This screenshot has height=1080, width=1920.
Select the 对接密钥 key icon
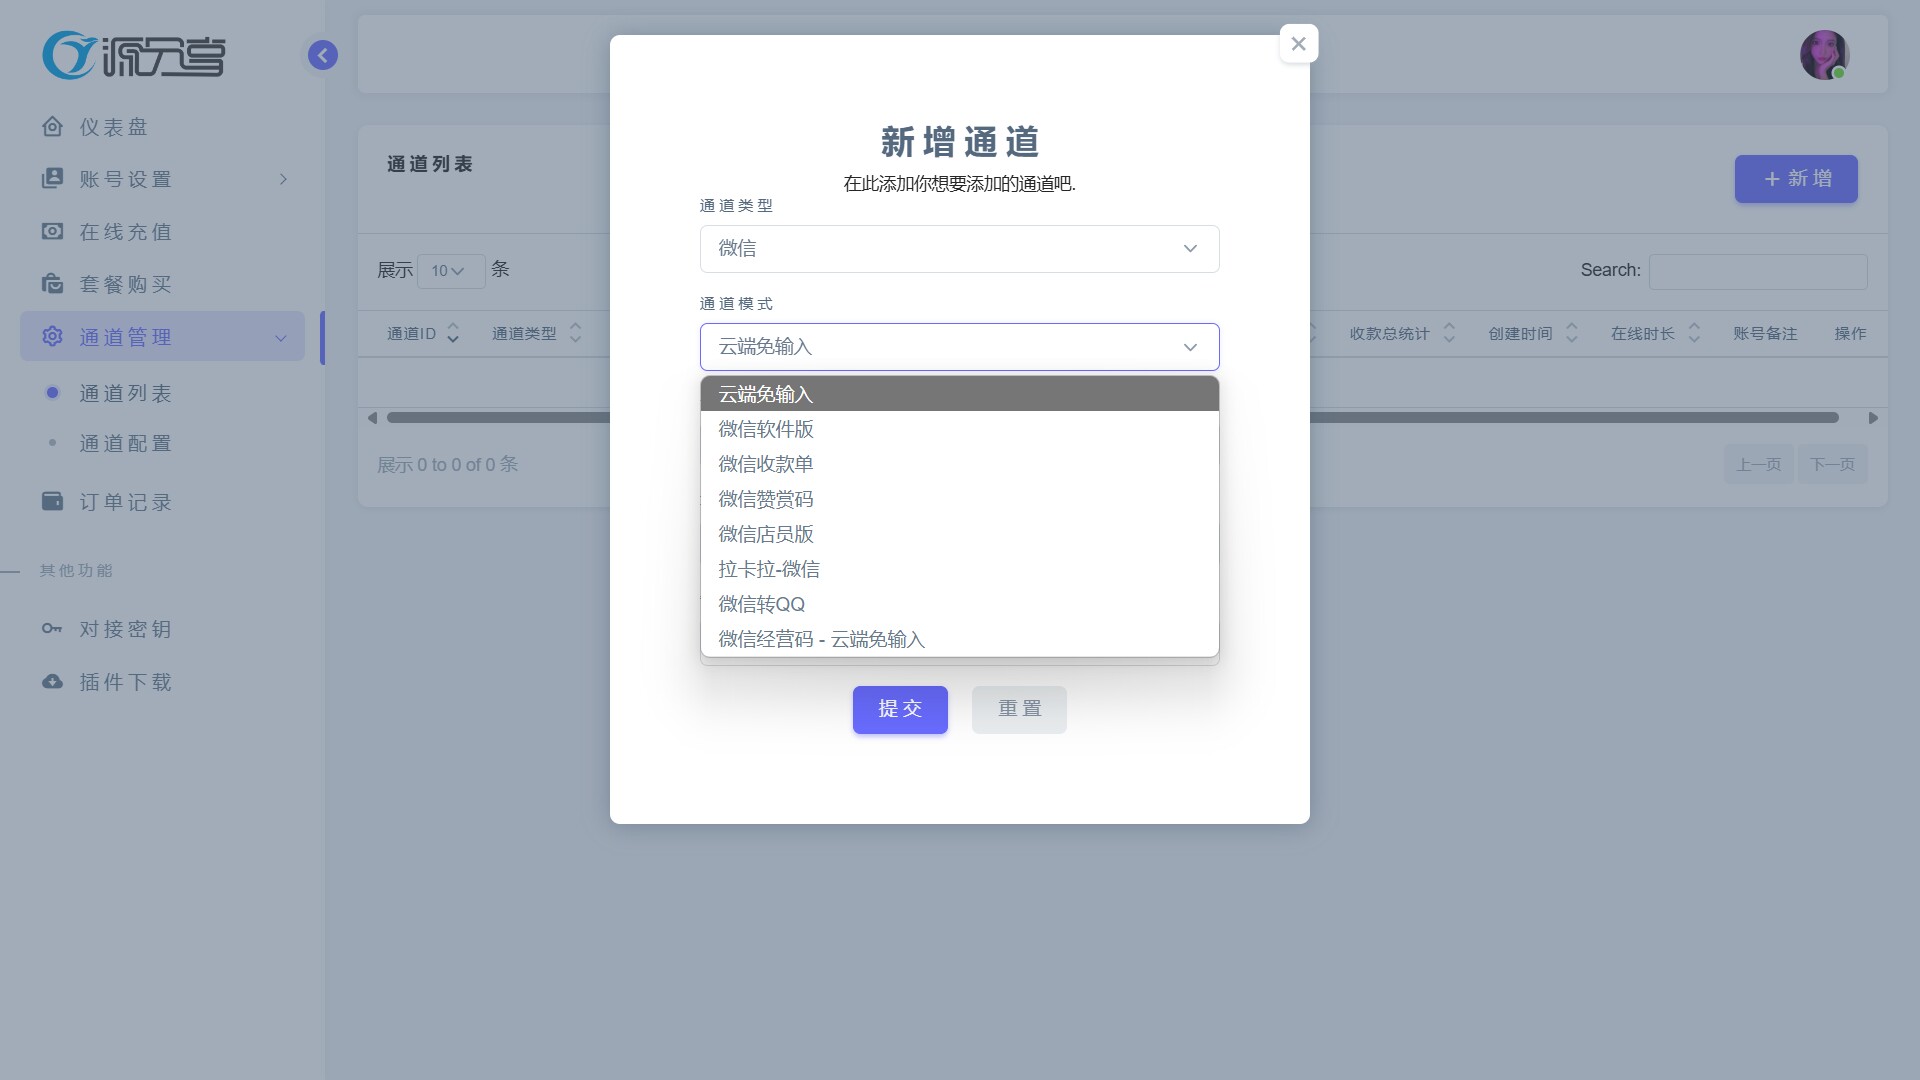click(52, 628)
